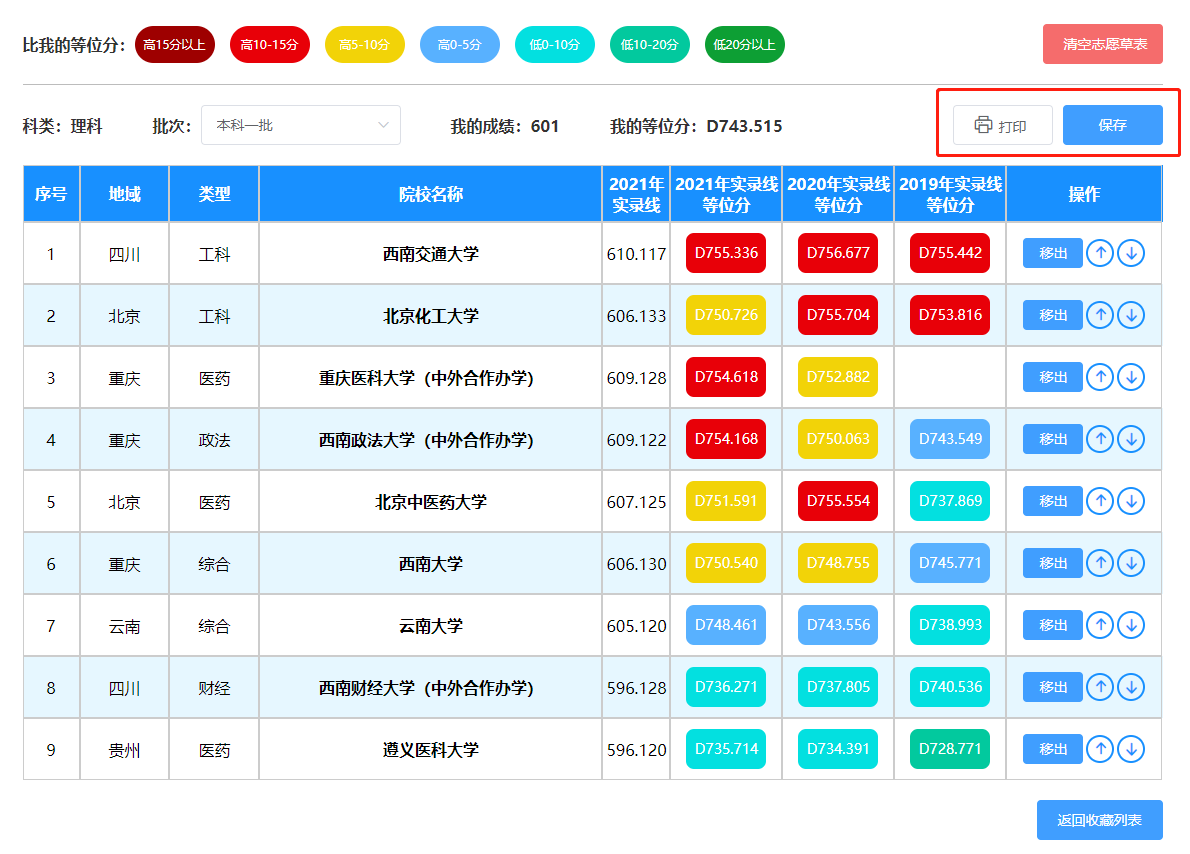Click the yellow 高5-10分 legend chip

[364, 45]
